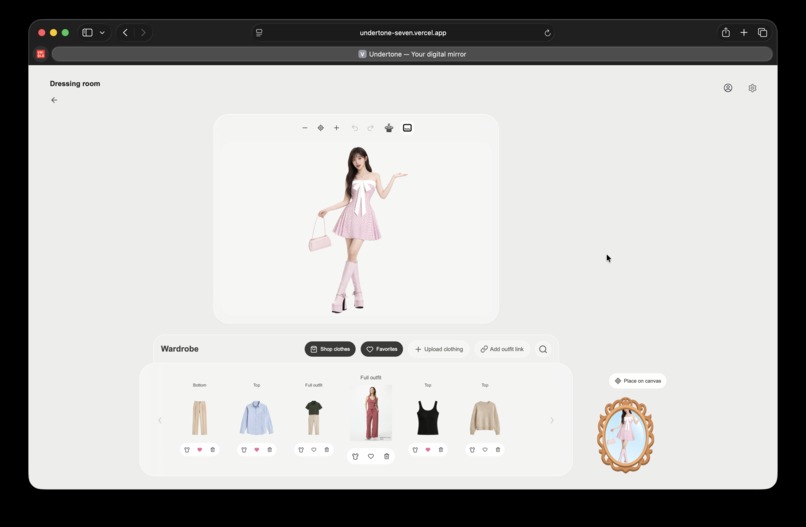Delete the beige pants item
The image size is (806, 527).
(213, 450)
